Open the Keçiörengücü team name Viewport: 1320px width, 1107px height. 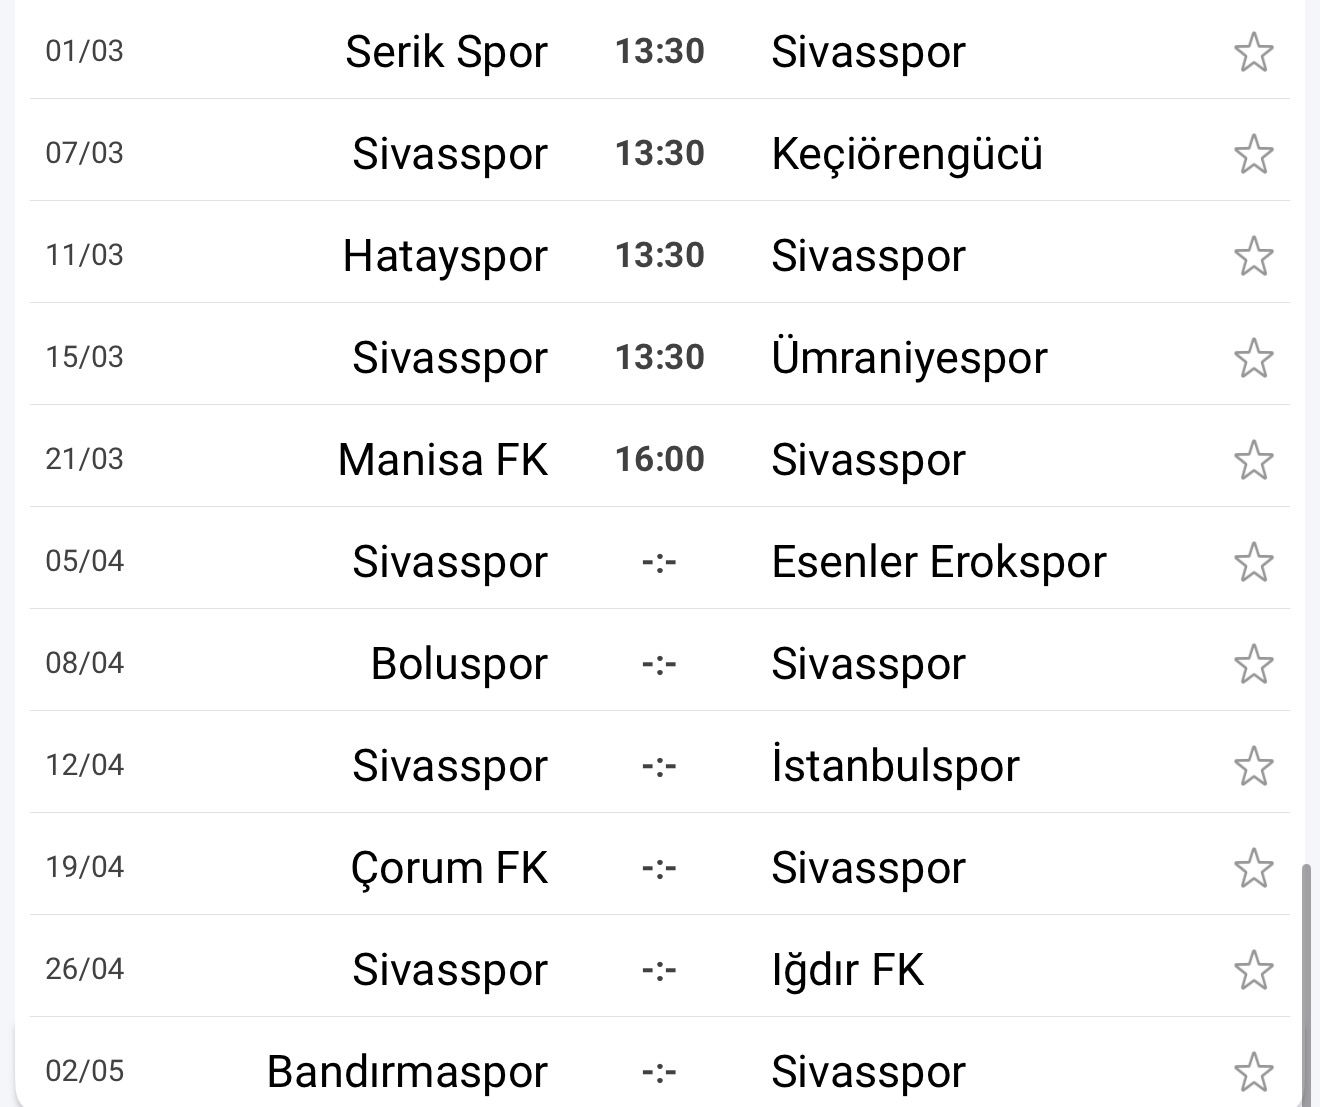pos(907,154)
